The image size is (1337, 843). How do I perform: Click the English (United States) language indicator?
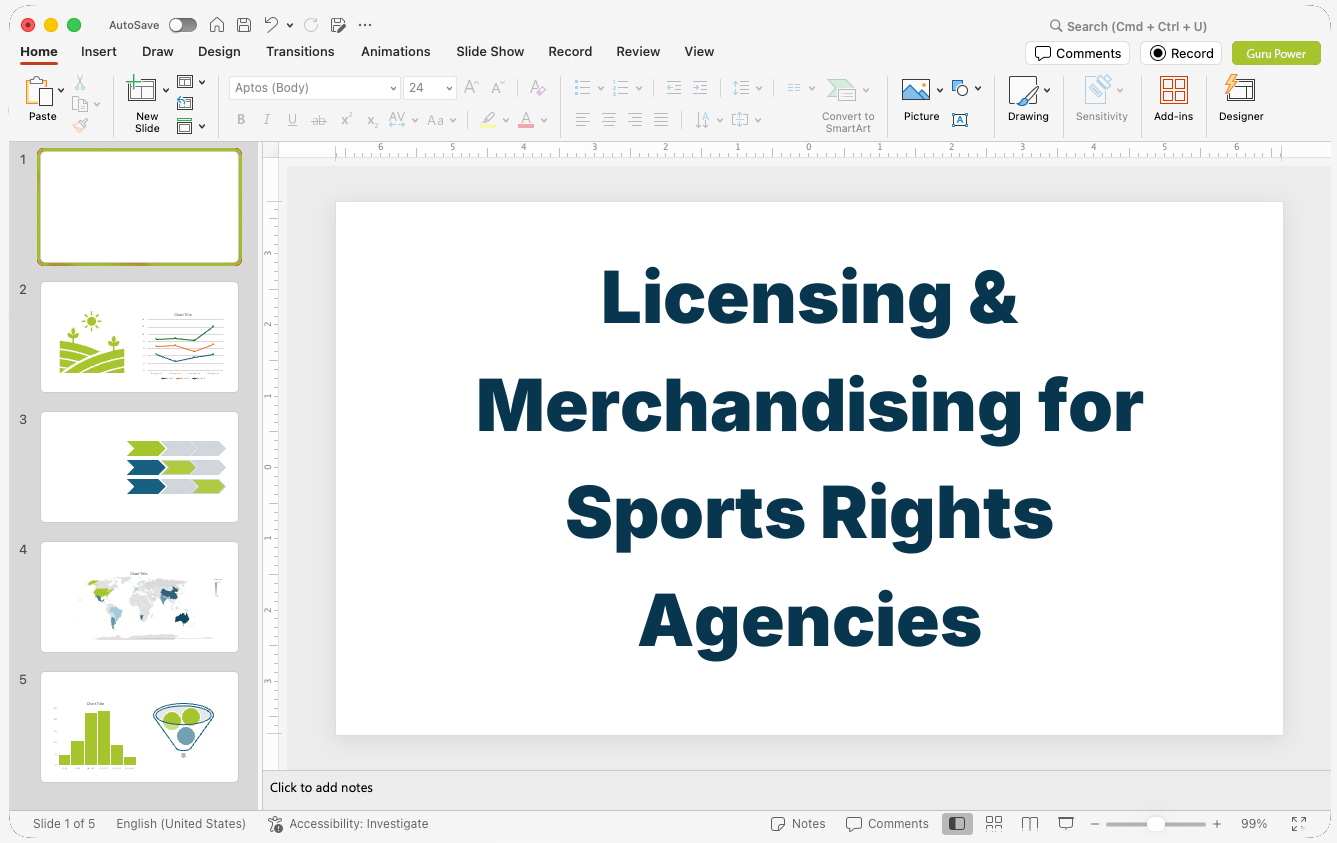[181, 824]
